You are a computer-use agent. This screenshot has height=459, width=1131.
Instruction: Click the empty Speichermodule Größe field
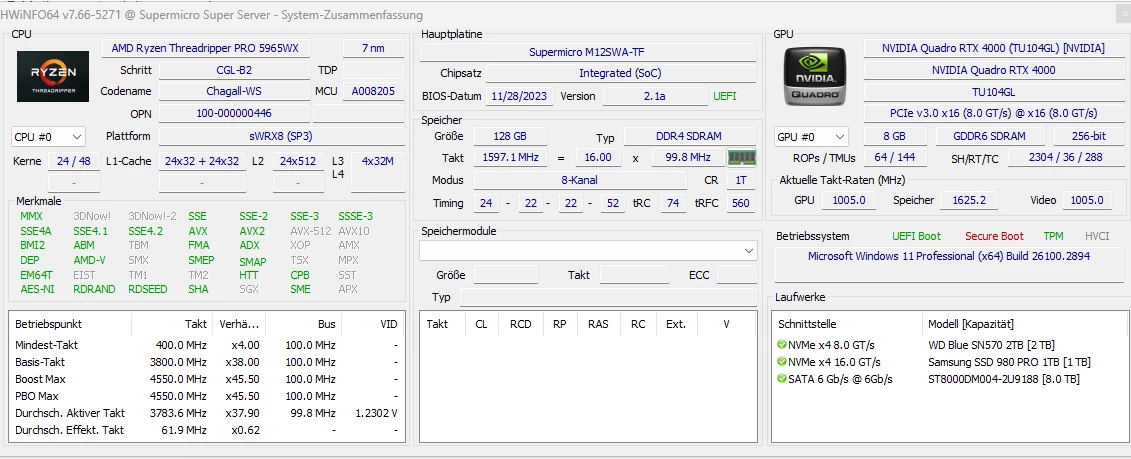506,275
